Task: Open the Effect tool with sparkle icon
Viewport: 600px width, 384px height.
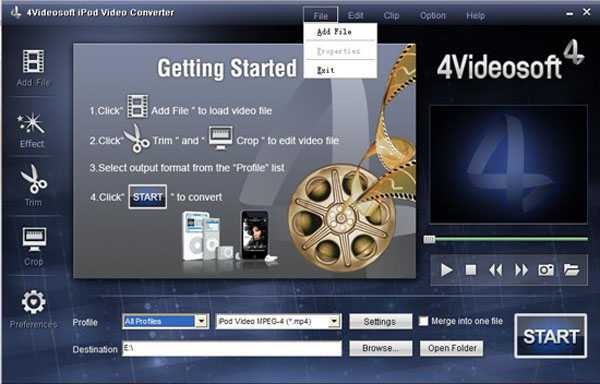Action: 31,123
